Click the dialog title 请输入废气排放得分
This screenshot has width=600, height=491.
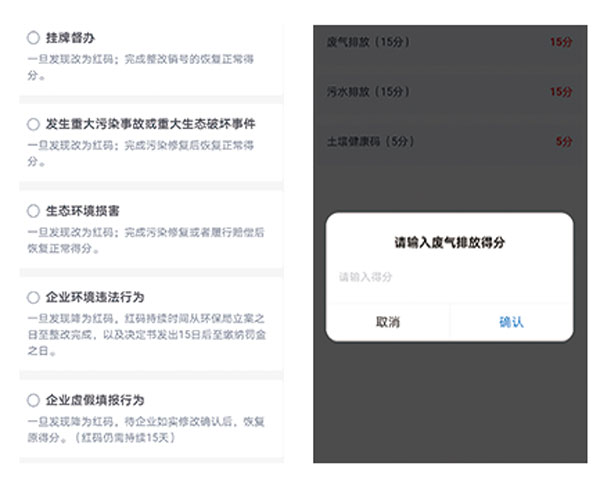click(x=449, y=242)
